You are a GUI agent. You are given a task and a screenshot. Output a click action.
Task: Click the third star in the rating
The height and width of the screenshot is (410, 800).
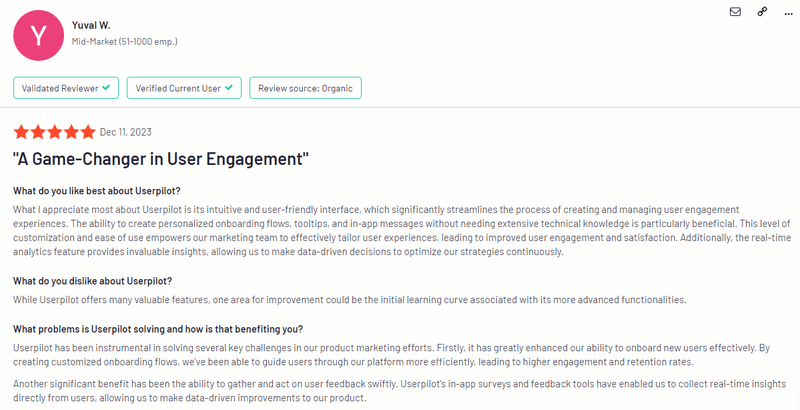[x=55, y=132]
